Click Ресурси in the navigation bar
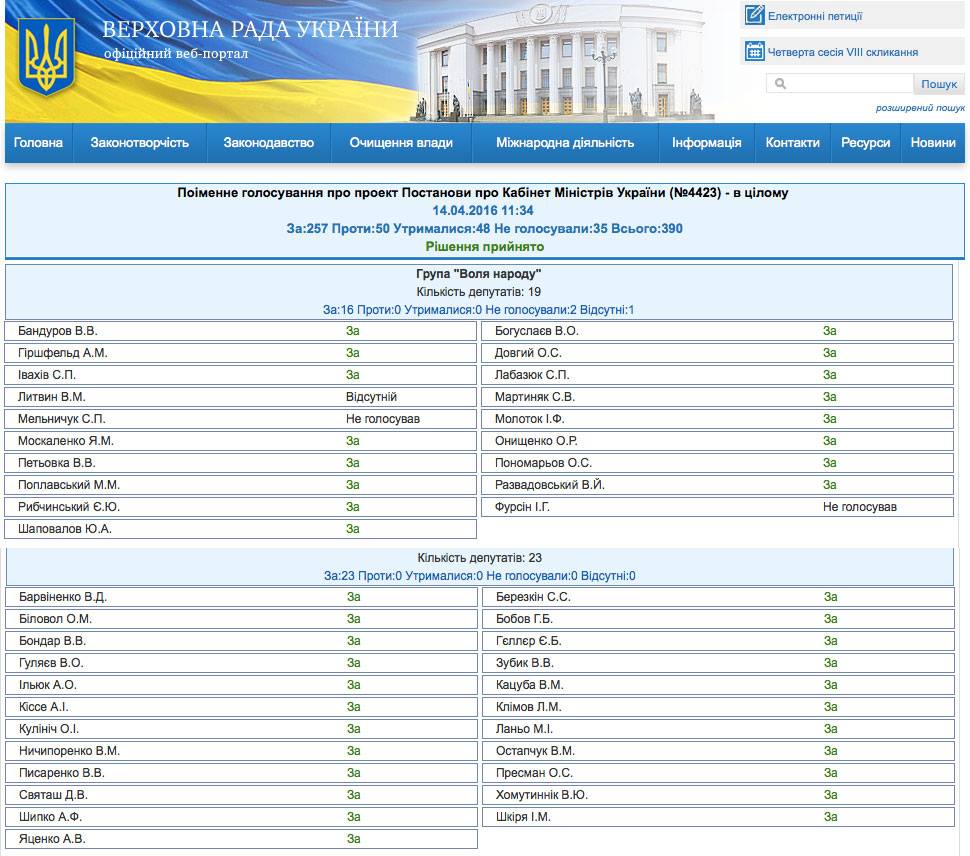This screenshot has width=970, height=856. (x=866, y=143)
